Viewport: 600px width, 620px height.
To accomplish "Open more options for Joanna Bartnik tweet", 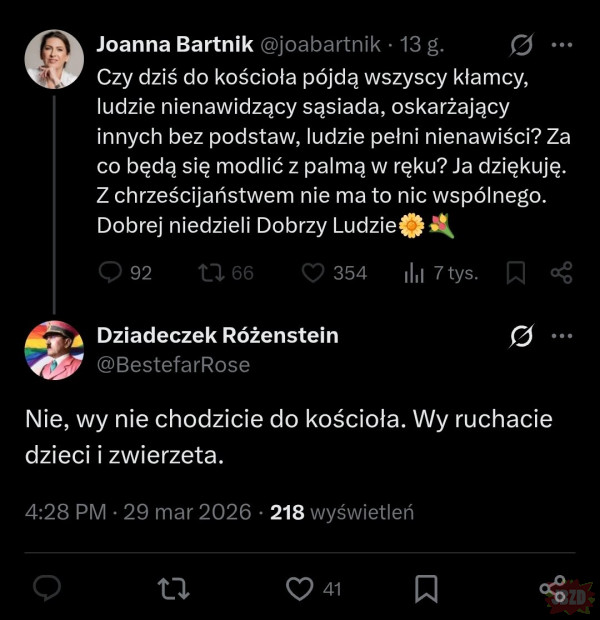I will click(x=562, y=45).
